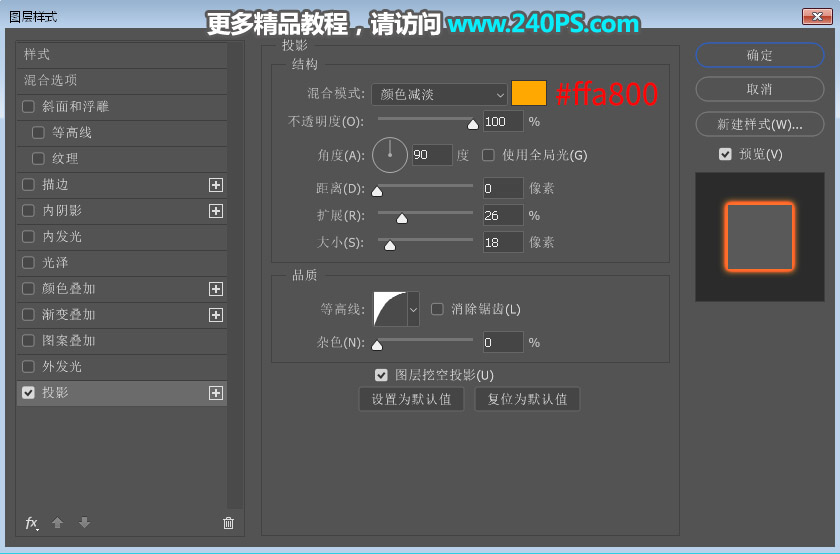The width and height of the screenshot is (840, 554).
Task: Move effect down with the down arrow
Action: pos(84,522)
